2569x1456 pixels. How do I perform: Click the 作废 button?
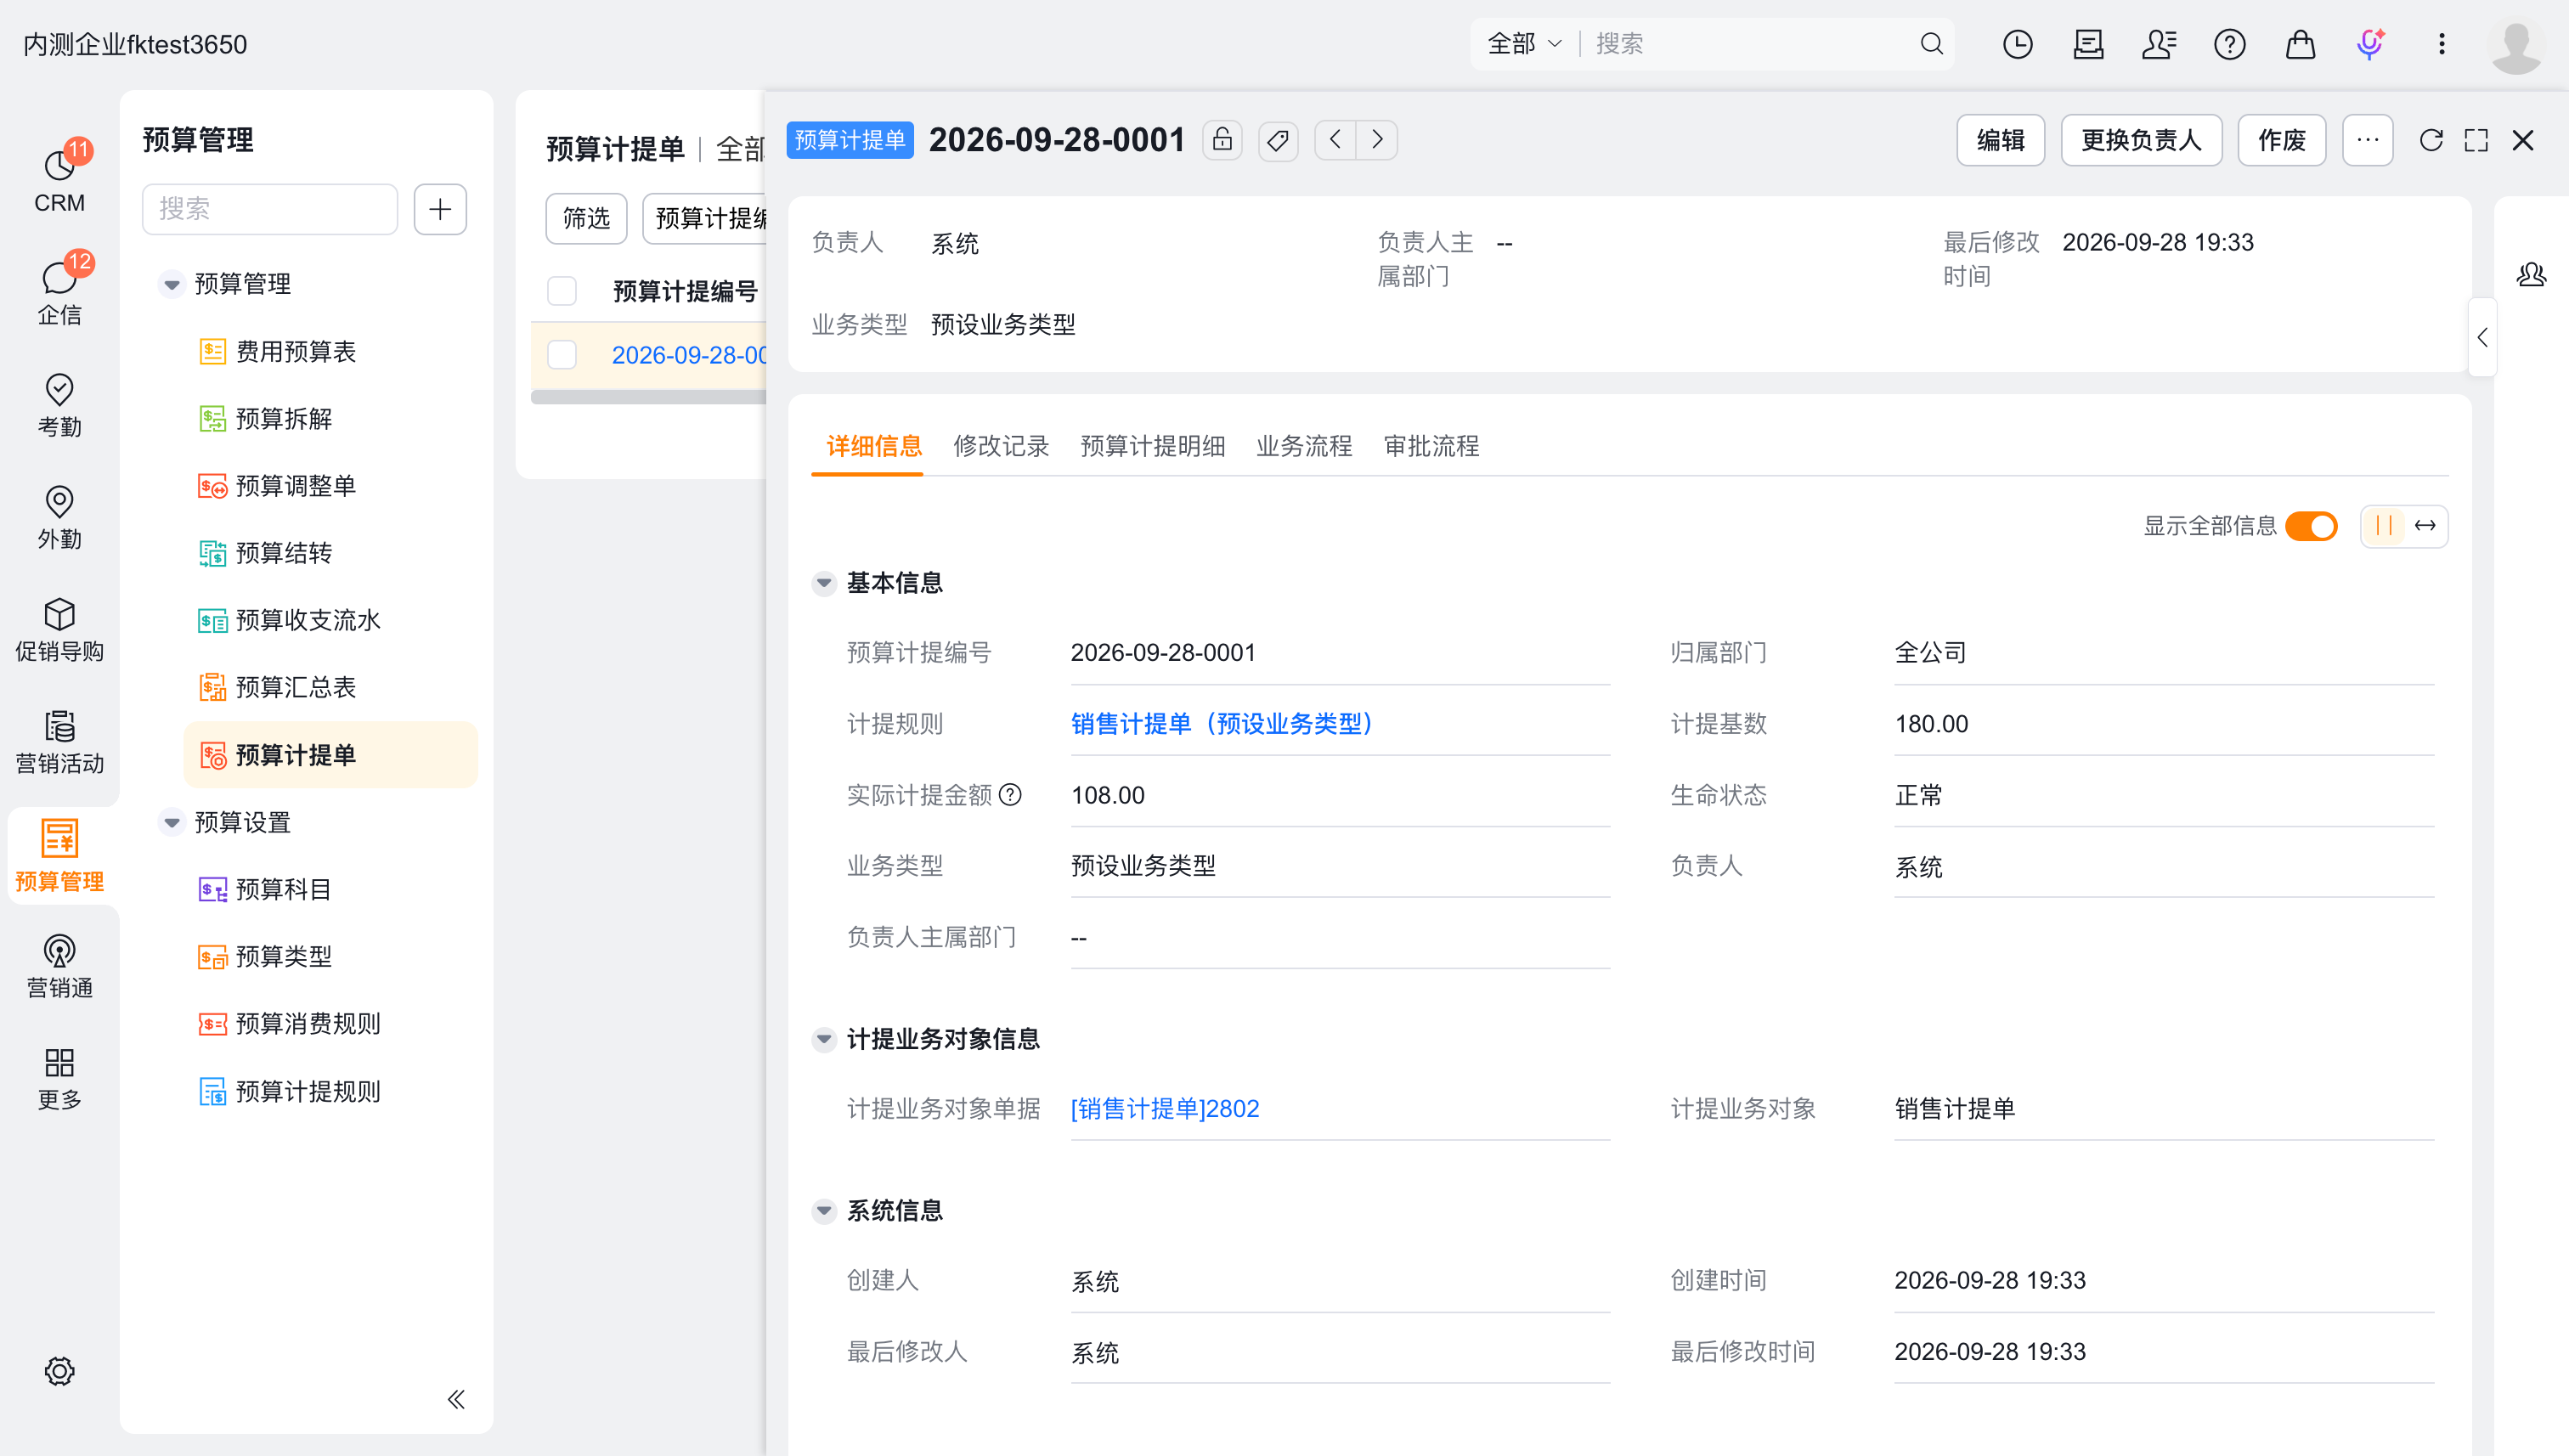pos(2281,140)
